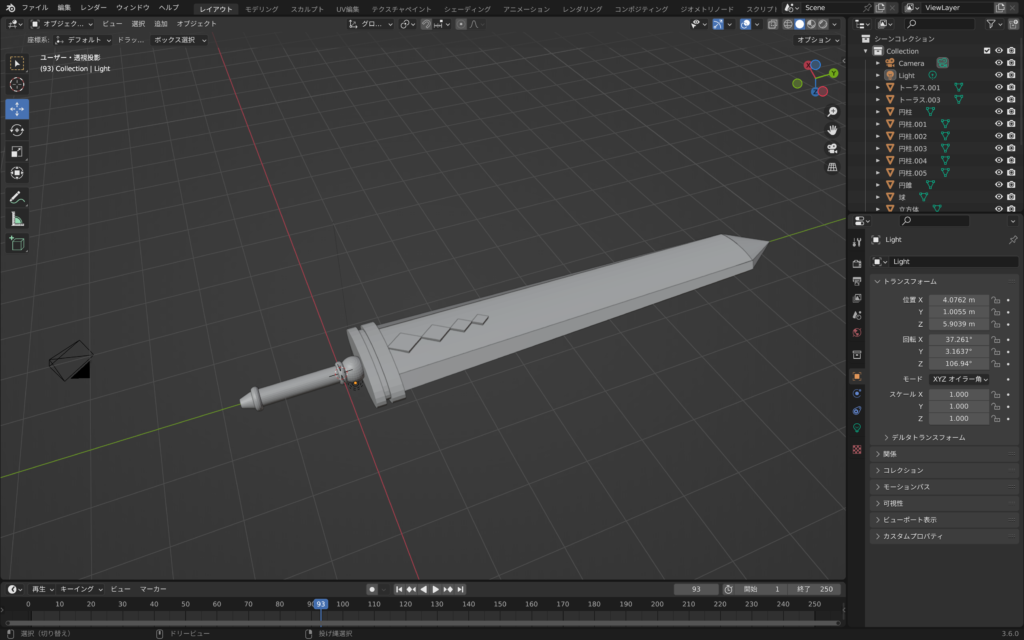Toggle camera view with the camera icon
This screenshot has height=640, width=1024.
[x=832, y=149]
